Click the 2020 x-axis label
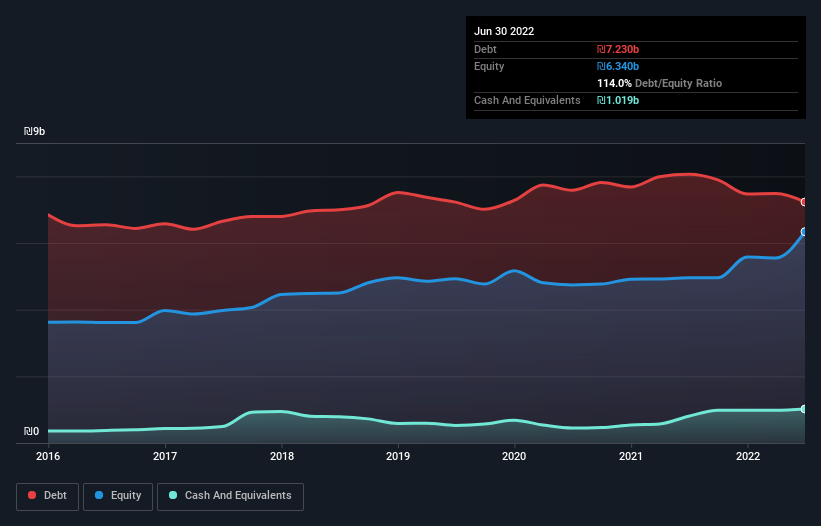 514,456
